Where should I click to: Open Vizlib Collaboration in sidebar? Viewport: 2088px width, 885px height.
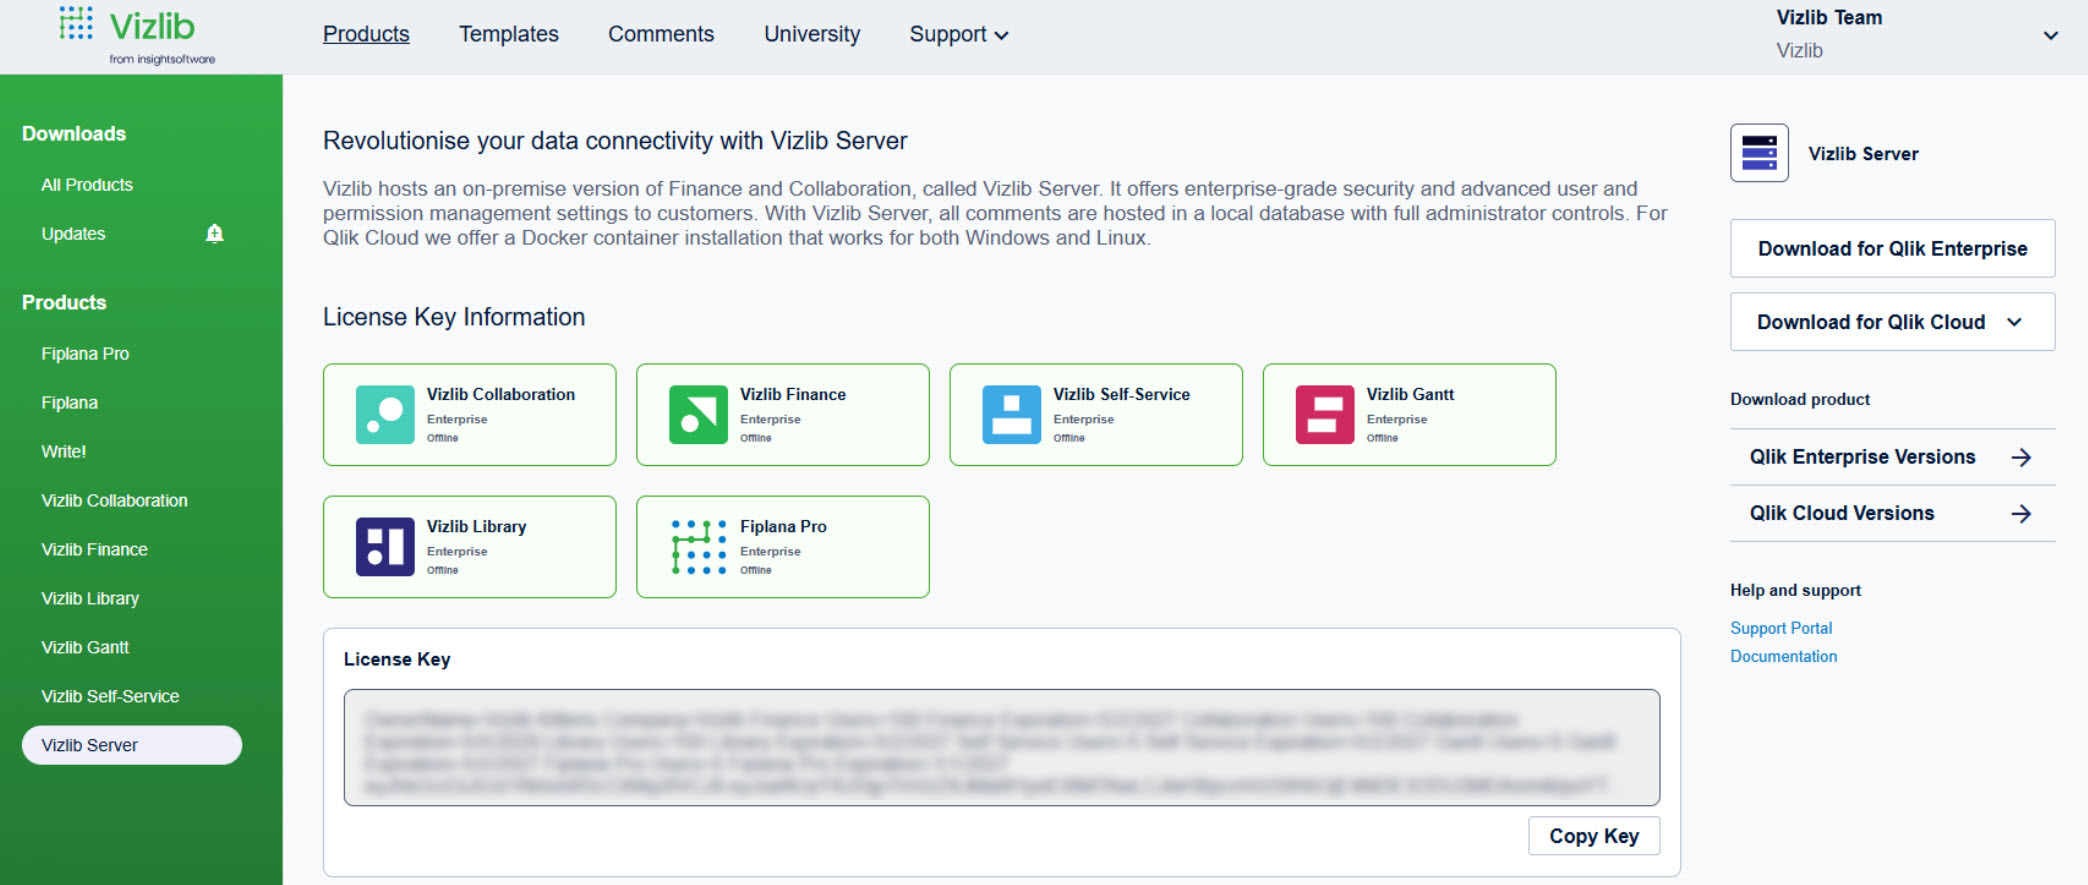coord(114,501)
